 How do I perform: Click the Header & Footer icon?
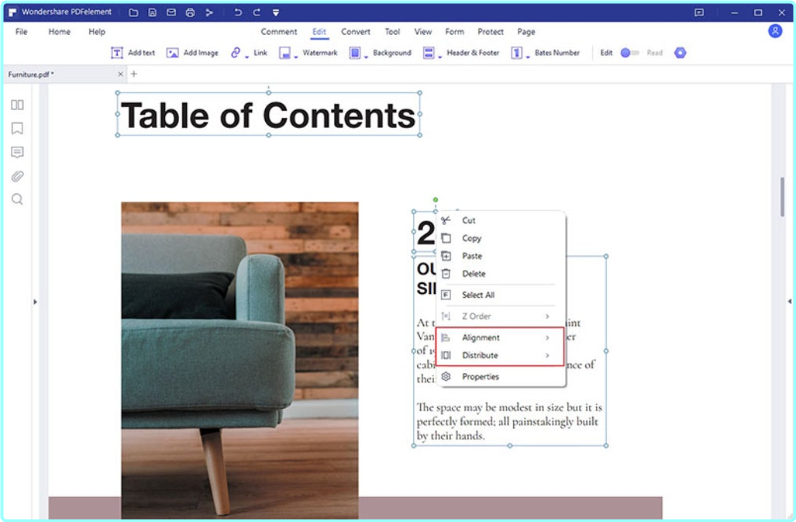(428, 53)
